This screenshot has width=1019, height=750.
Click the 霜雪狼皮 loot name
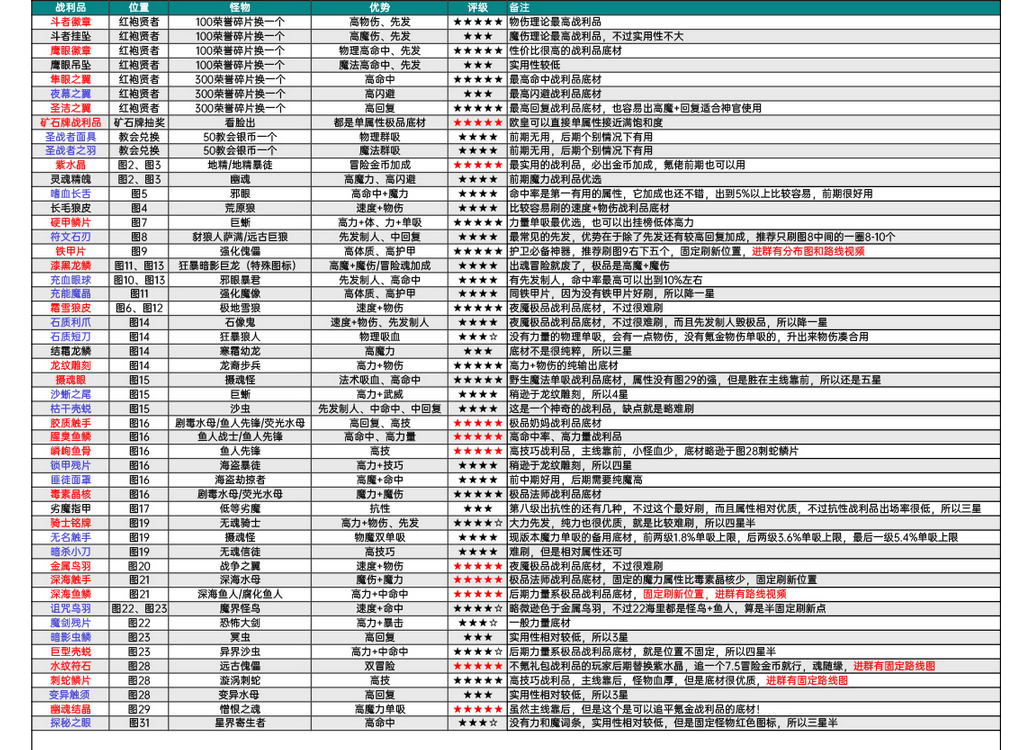70,307
